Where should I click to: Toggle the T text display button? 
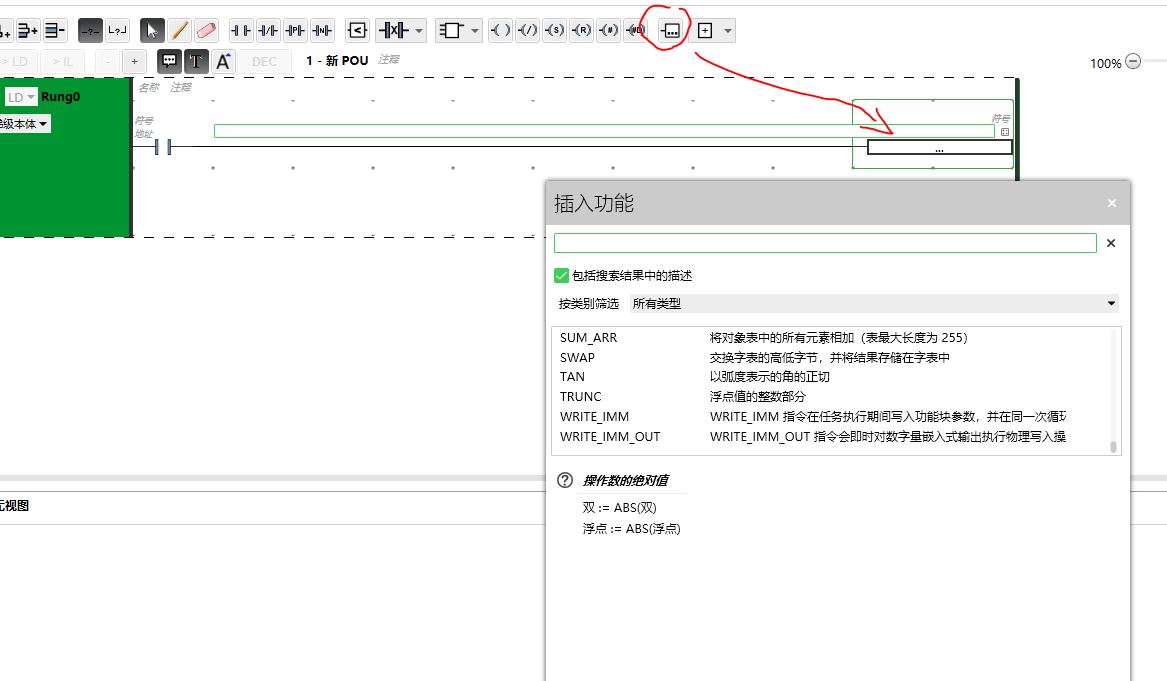tap(197, 61)
